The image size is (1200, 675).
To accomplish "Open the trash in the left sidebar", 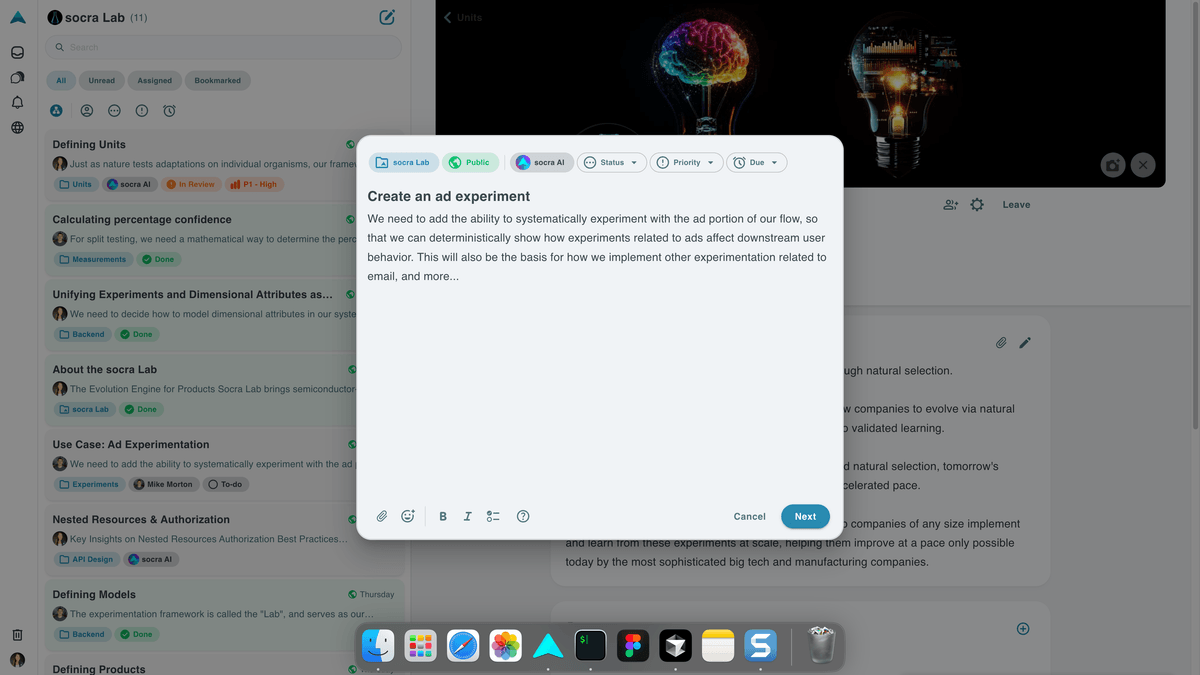I will coord(17,634).
